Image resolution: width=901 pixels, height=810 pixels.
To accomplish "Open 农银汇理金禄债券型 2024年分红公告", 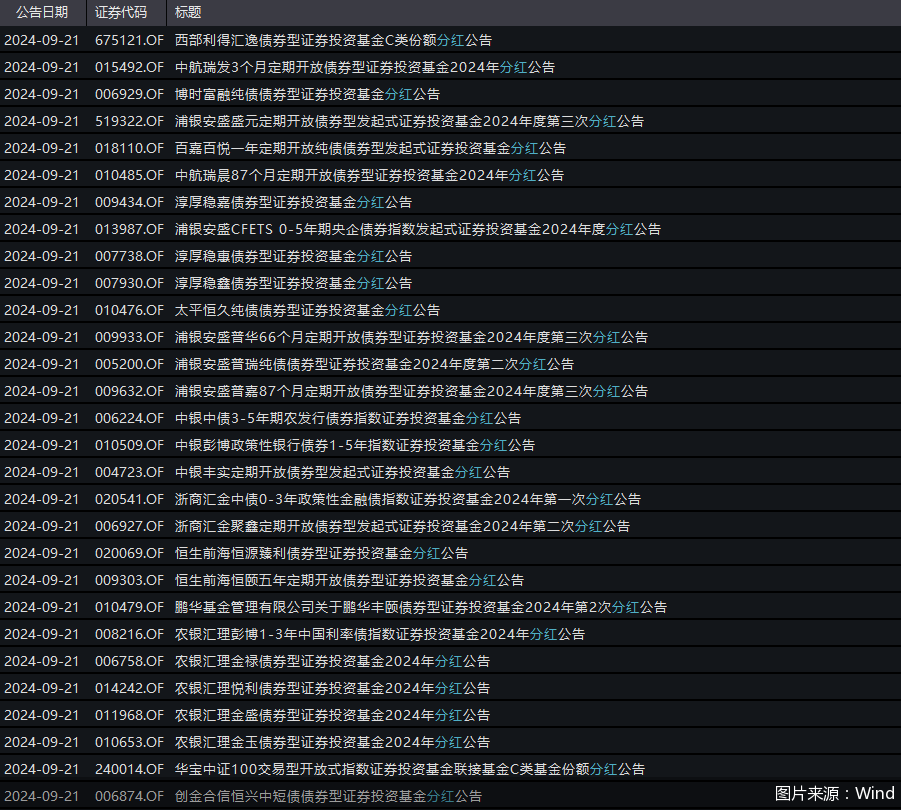I will [332, 661].
